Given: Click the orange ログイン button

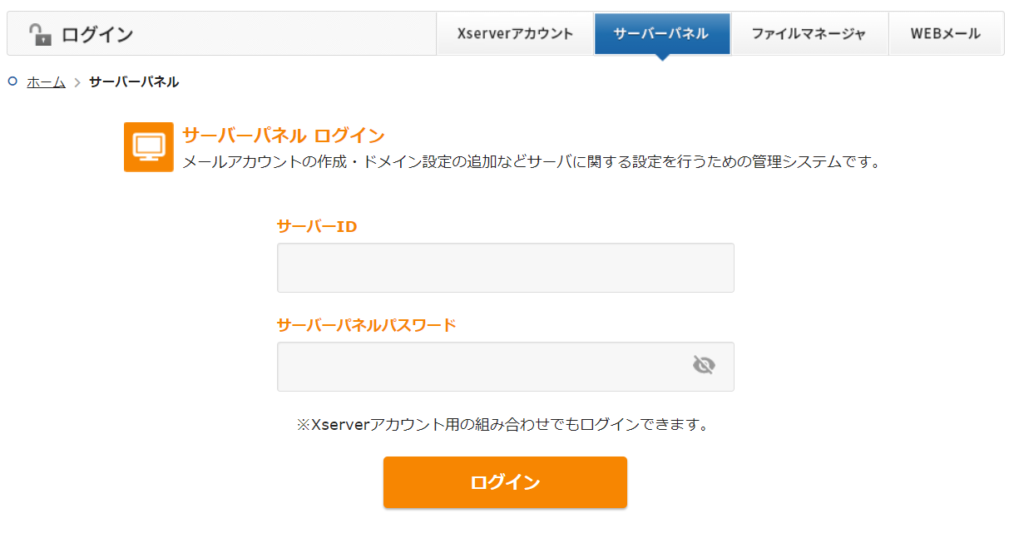Looking at the screenshot, I should pos(505,482).
